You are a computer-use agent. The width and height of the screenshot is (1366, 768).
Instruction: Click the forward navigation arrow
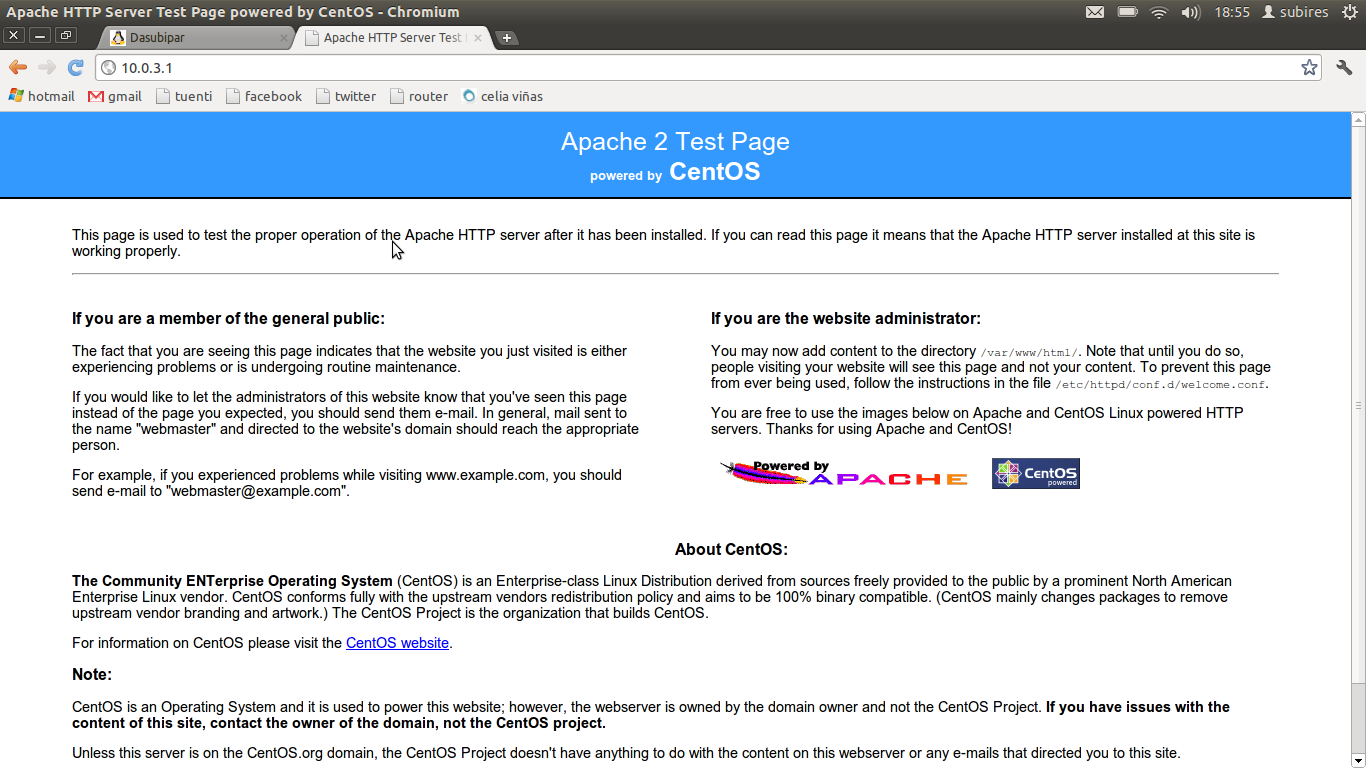tap(47, 68)
